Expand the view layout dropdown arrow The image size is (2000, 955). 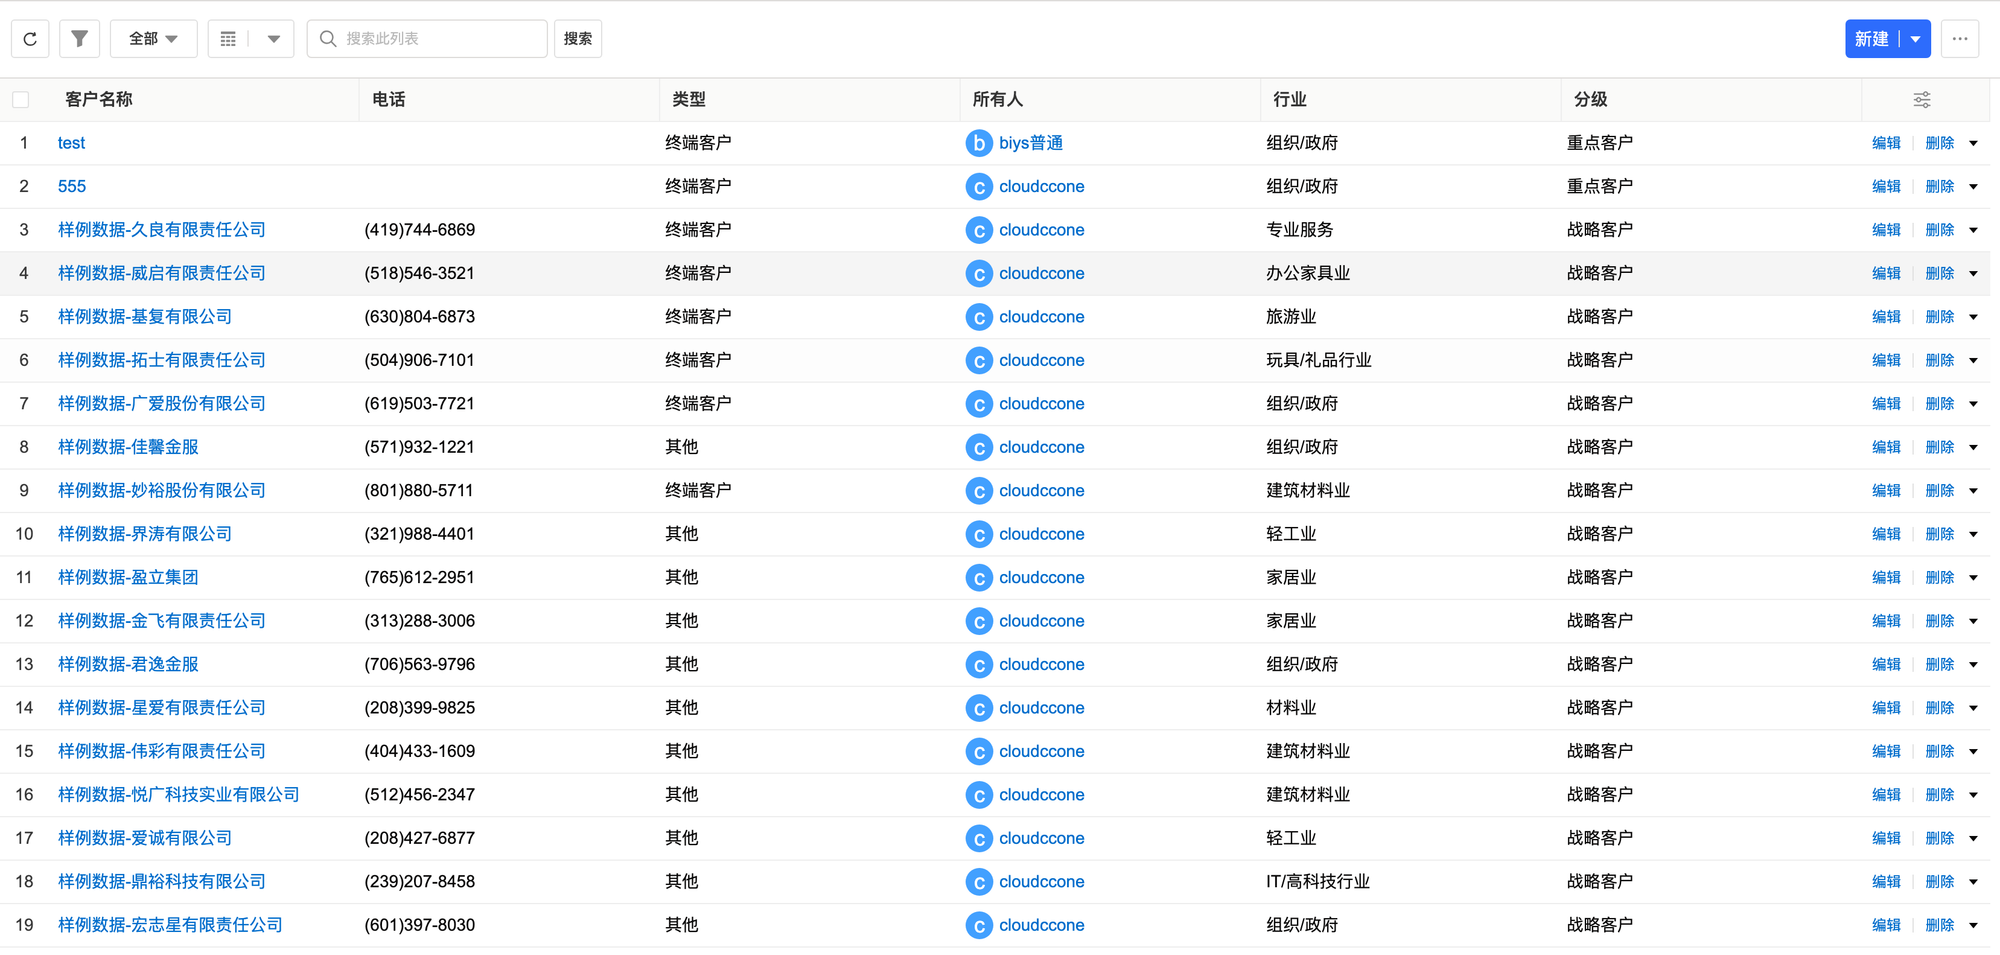coord(273,39)
